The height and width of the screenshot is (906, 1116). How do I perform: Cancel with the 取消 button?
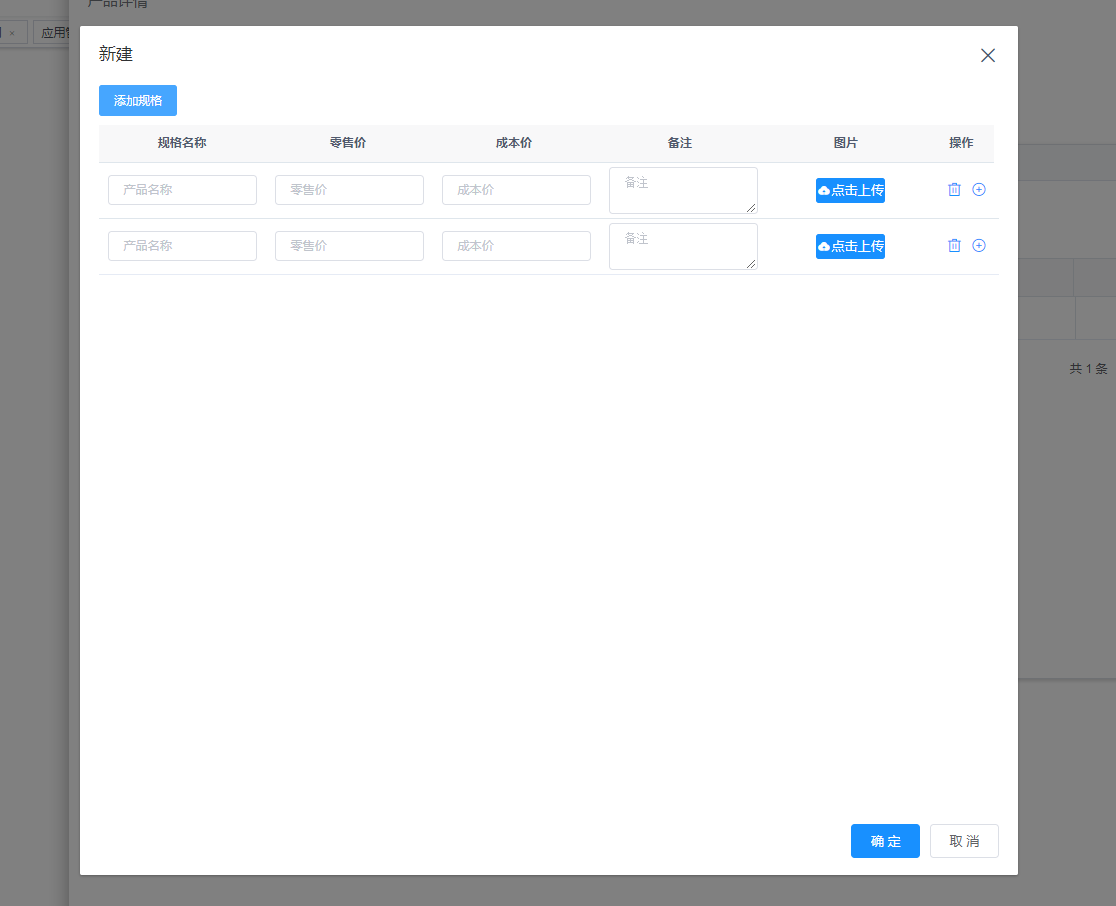(964, 841)
